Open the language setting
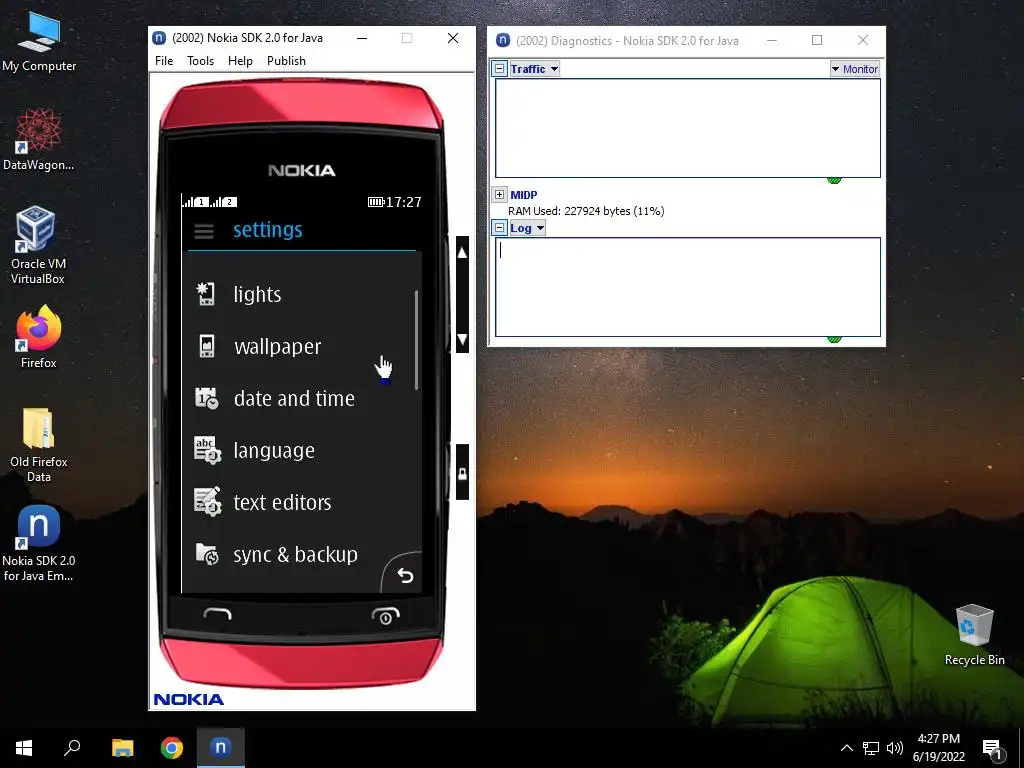Screen dimensions: 1024x768 pos(300,451)
